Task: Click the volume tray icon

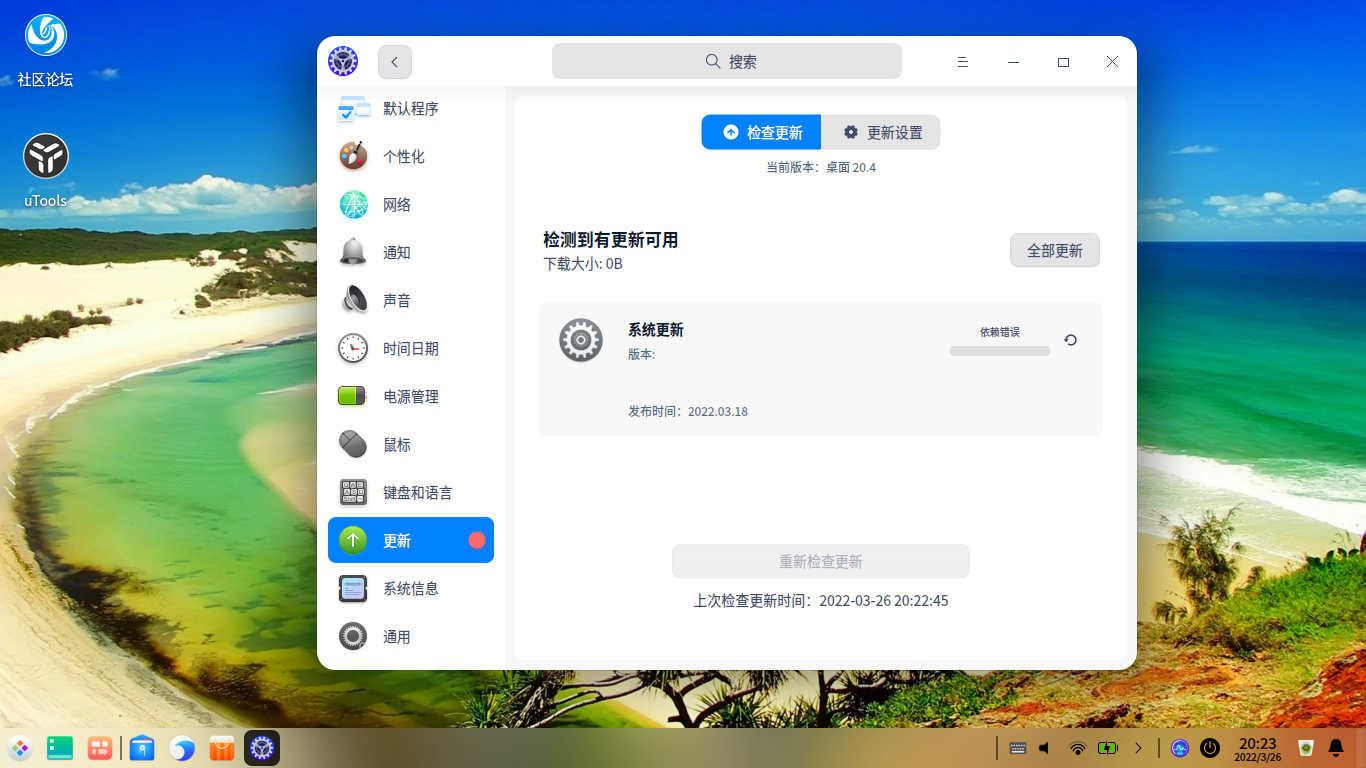Action: (x=1045, y=748)
